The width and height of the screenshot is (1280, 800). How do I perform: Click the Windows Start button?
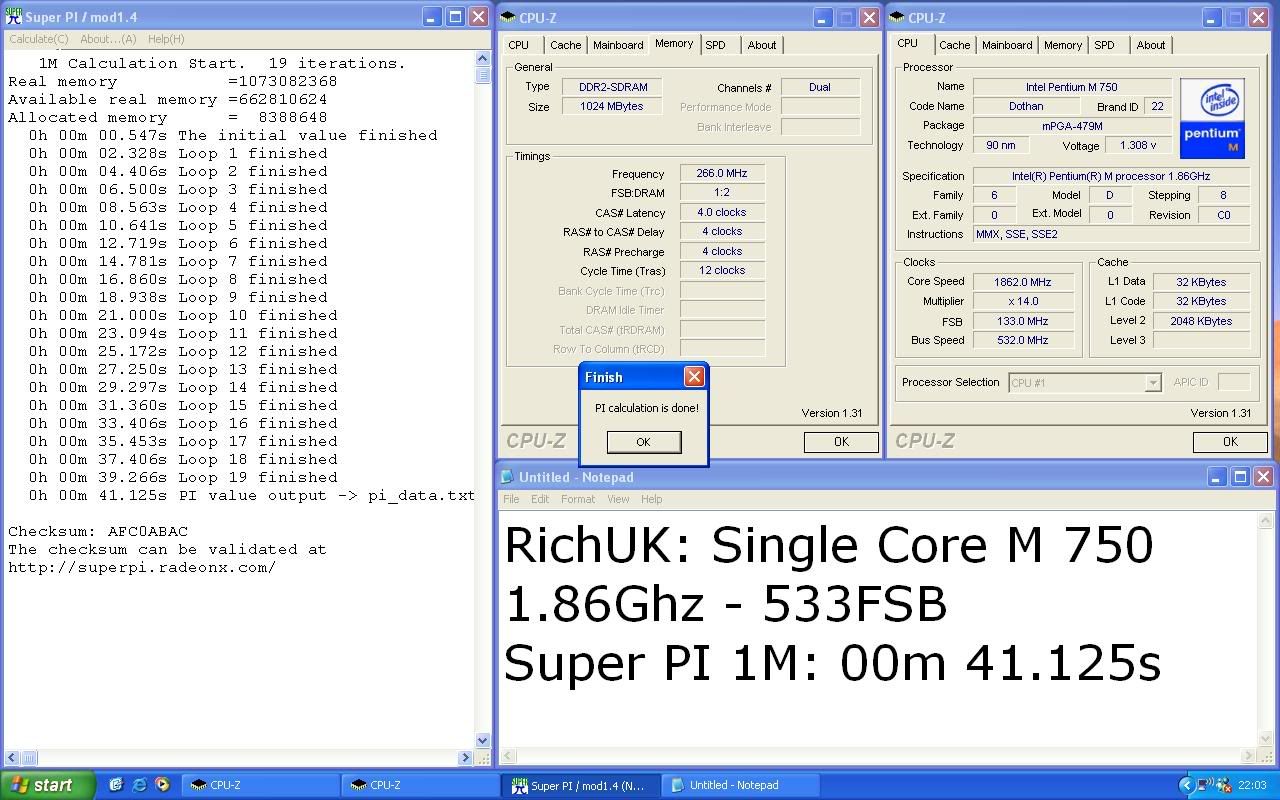48,785
